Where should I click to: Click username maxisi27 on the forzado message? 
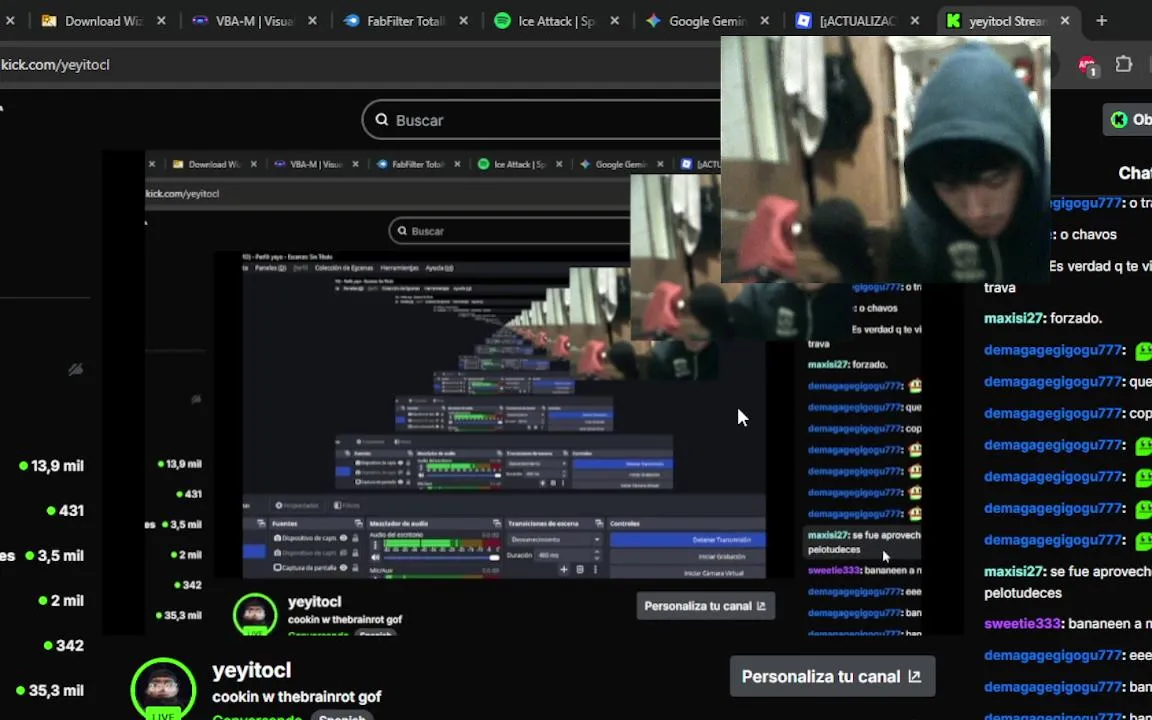[1013, 318]
